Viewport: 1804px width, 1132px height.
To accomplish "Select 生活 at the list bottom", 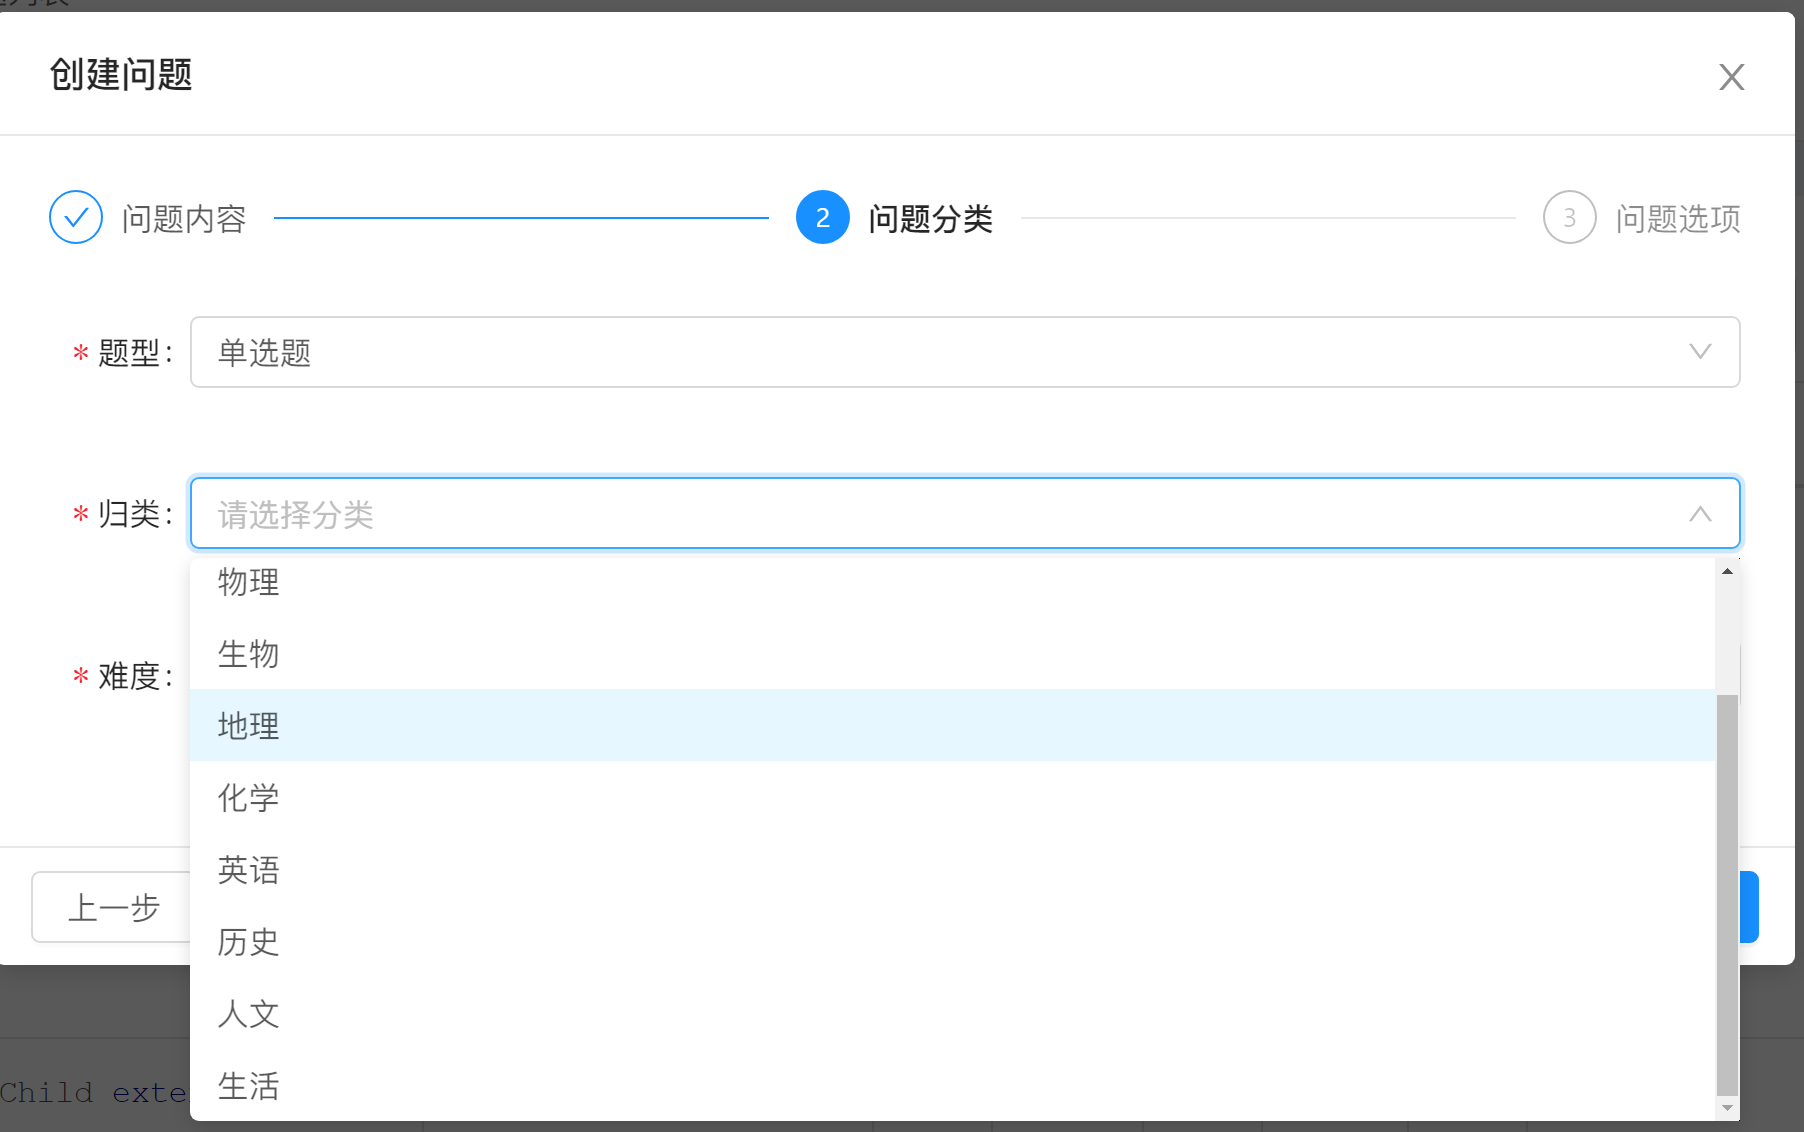I will [x=249, y=1086].
